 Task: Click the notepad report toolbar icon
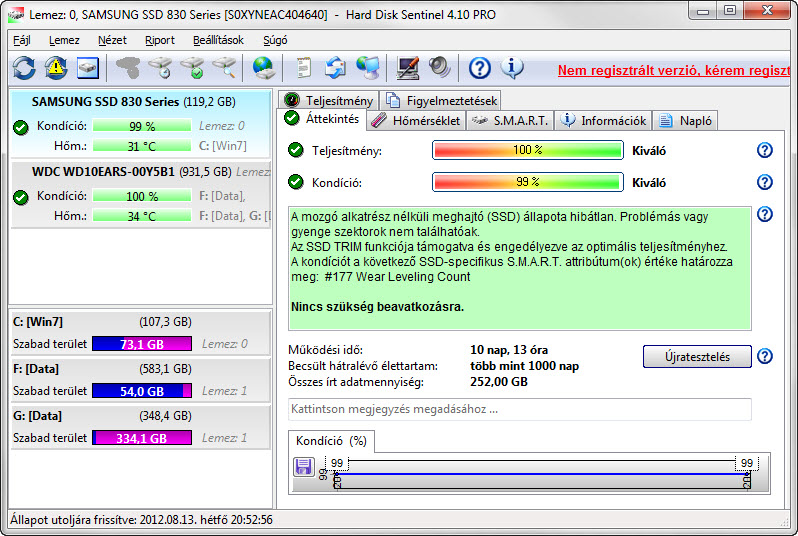pyautogui.click(x=303, y=68)
